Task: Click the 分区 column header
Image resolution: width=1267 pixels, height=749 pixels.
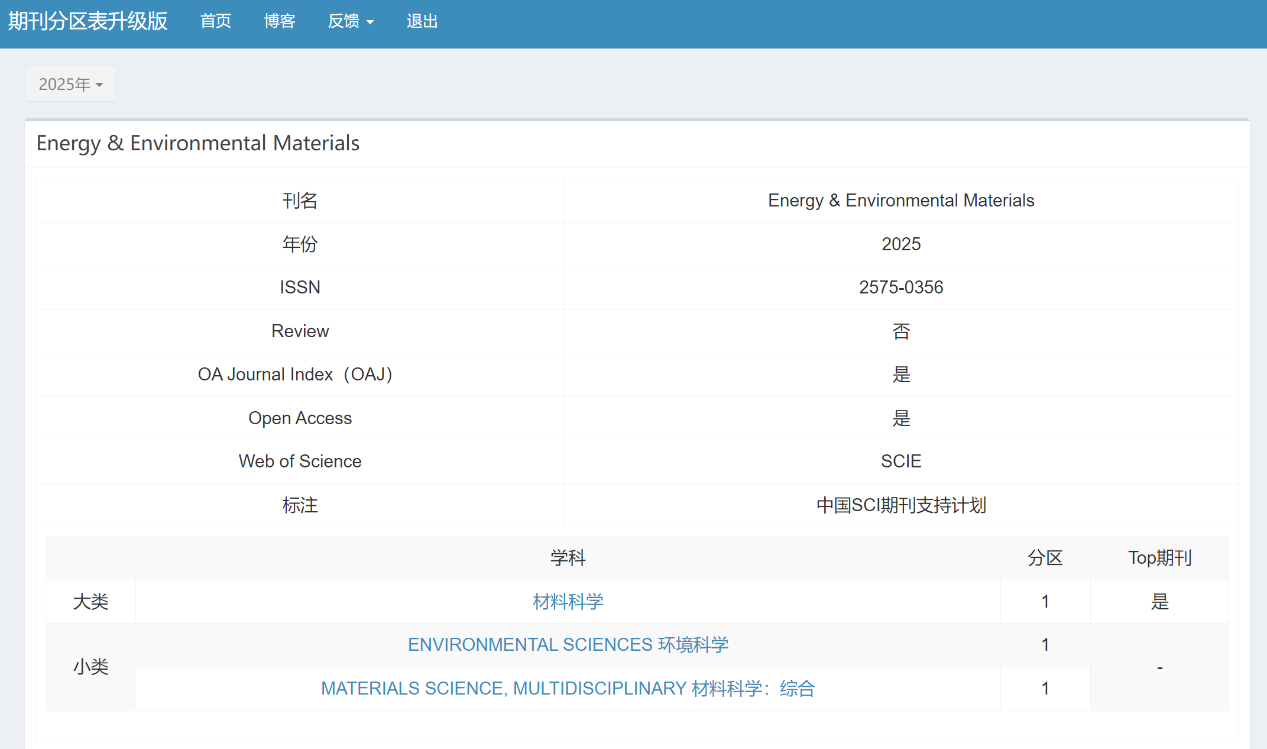Action: (1045, 558)
